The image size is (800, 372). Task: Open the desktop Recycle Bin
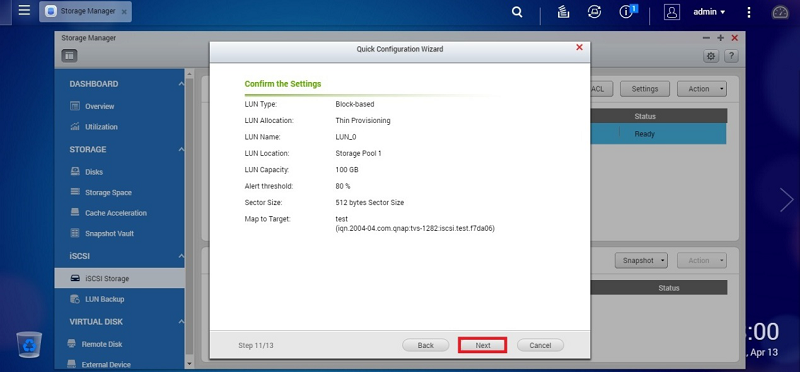coord(29,344)
